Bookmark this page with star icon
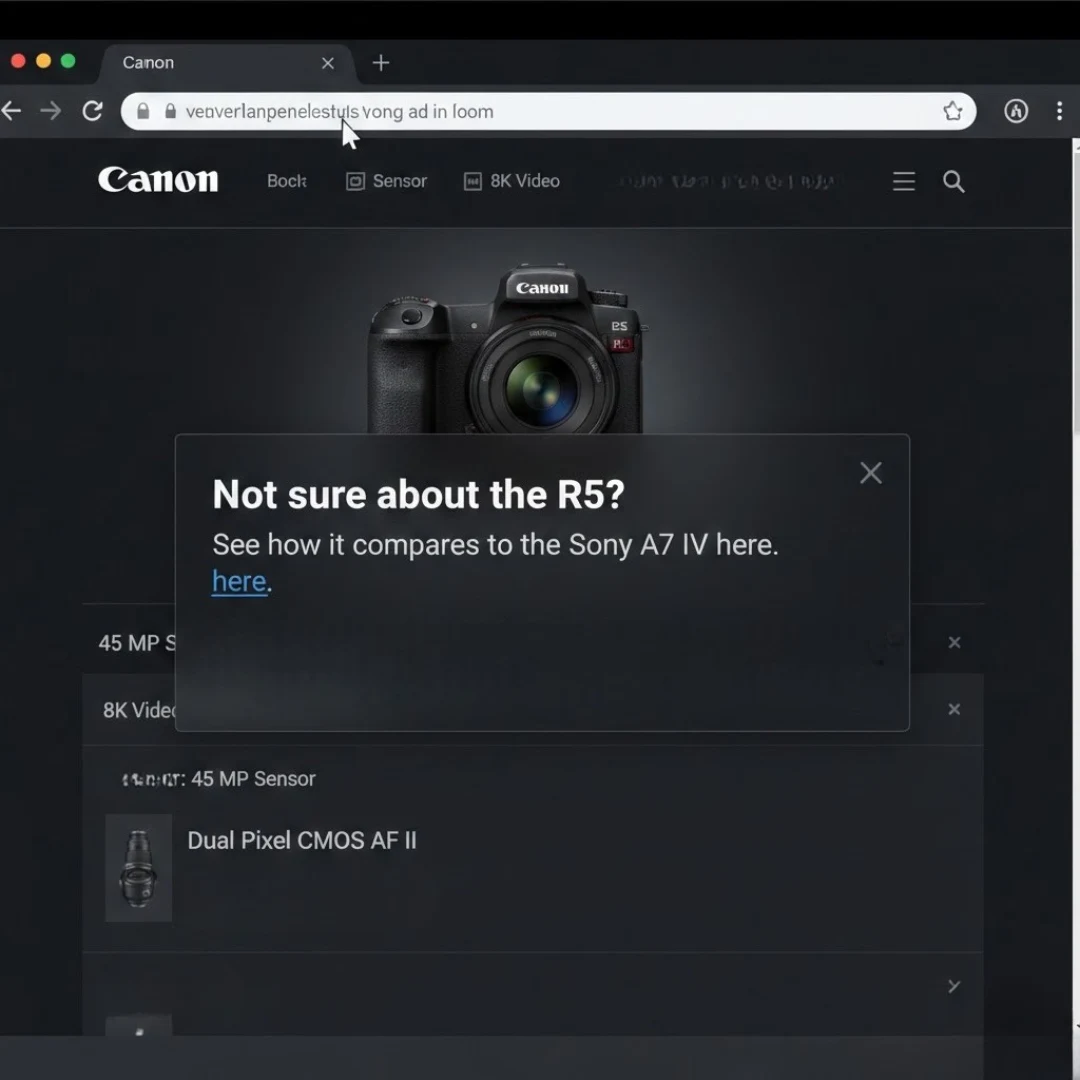 952,111
